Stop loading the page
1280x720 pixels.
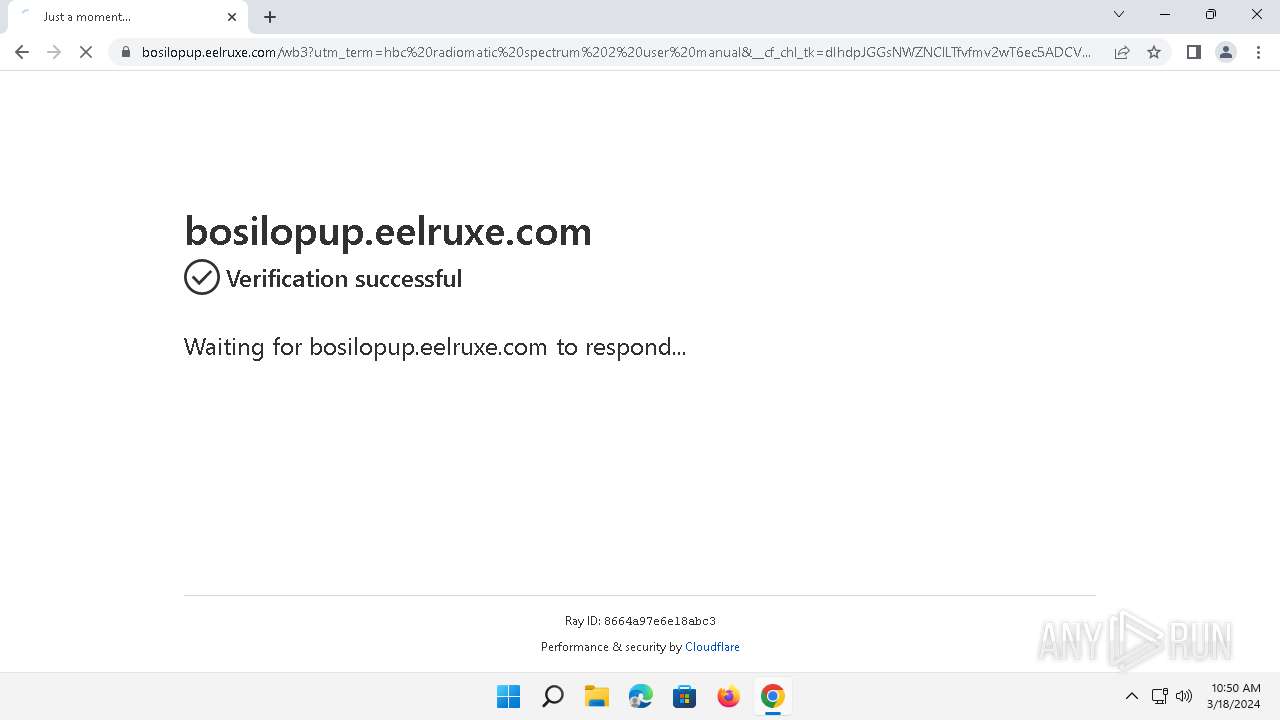click(x=86, y=52)
